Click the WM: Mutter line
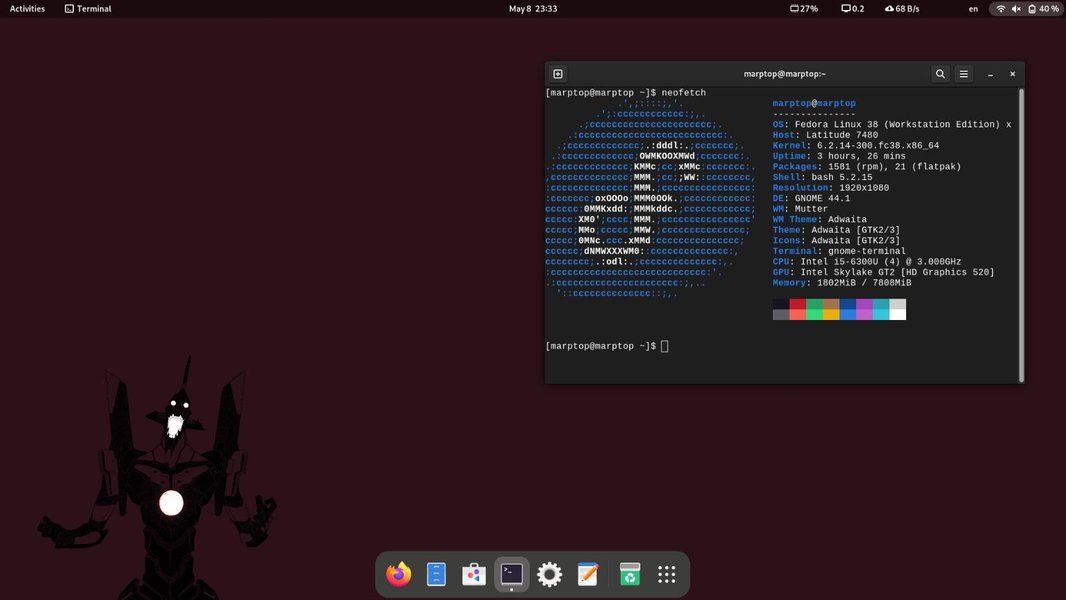1066x600 pixels. tap(800, 209)
